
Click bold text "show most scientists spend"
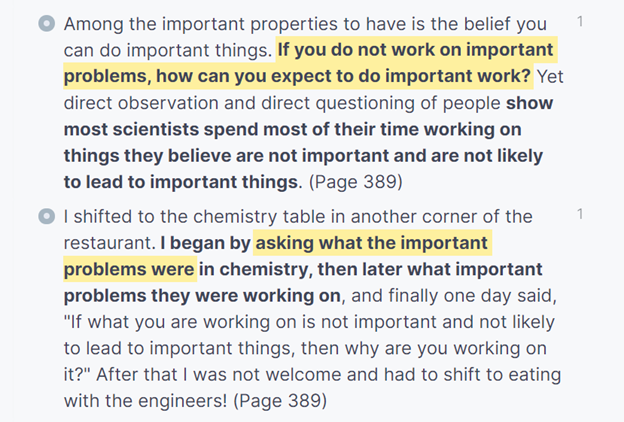click(308, 116)
